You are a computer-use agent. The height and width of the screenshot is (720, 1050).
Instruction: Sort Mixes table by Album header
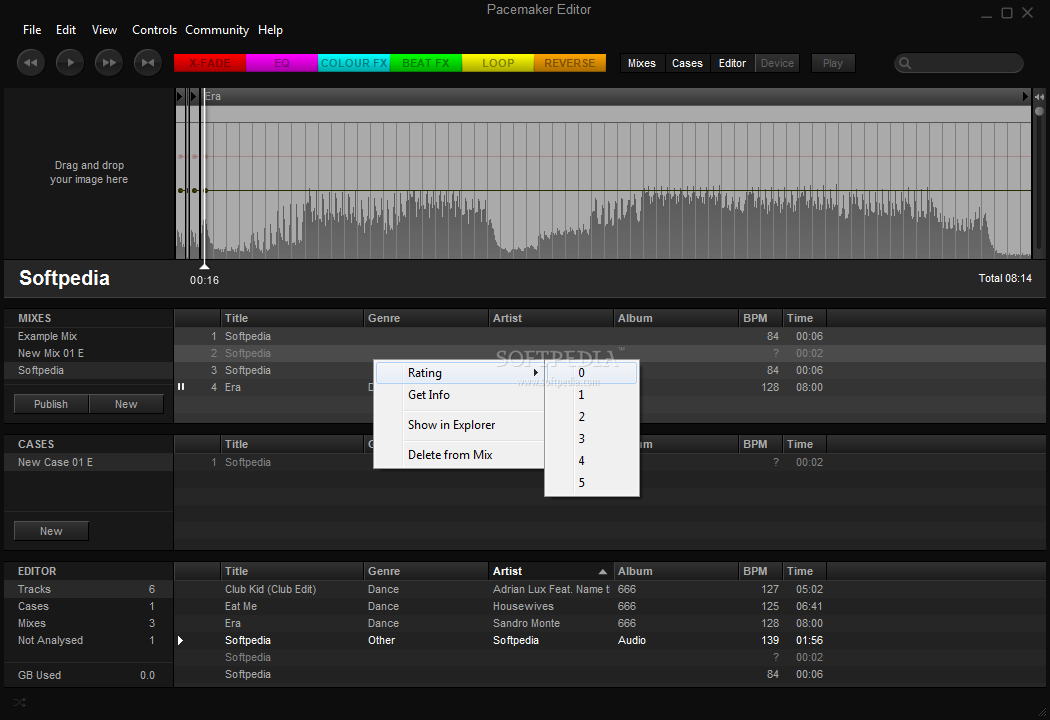tap(676, 318)
